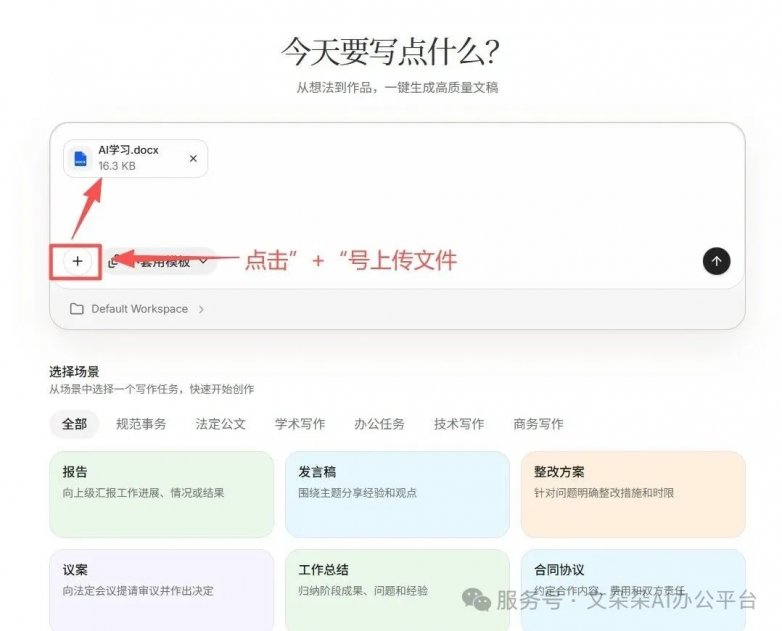Viewport: 782px width, 631px height.
Task: Click the docx file icon
Action: [x=80, y=159]
